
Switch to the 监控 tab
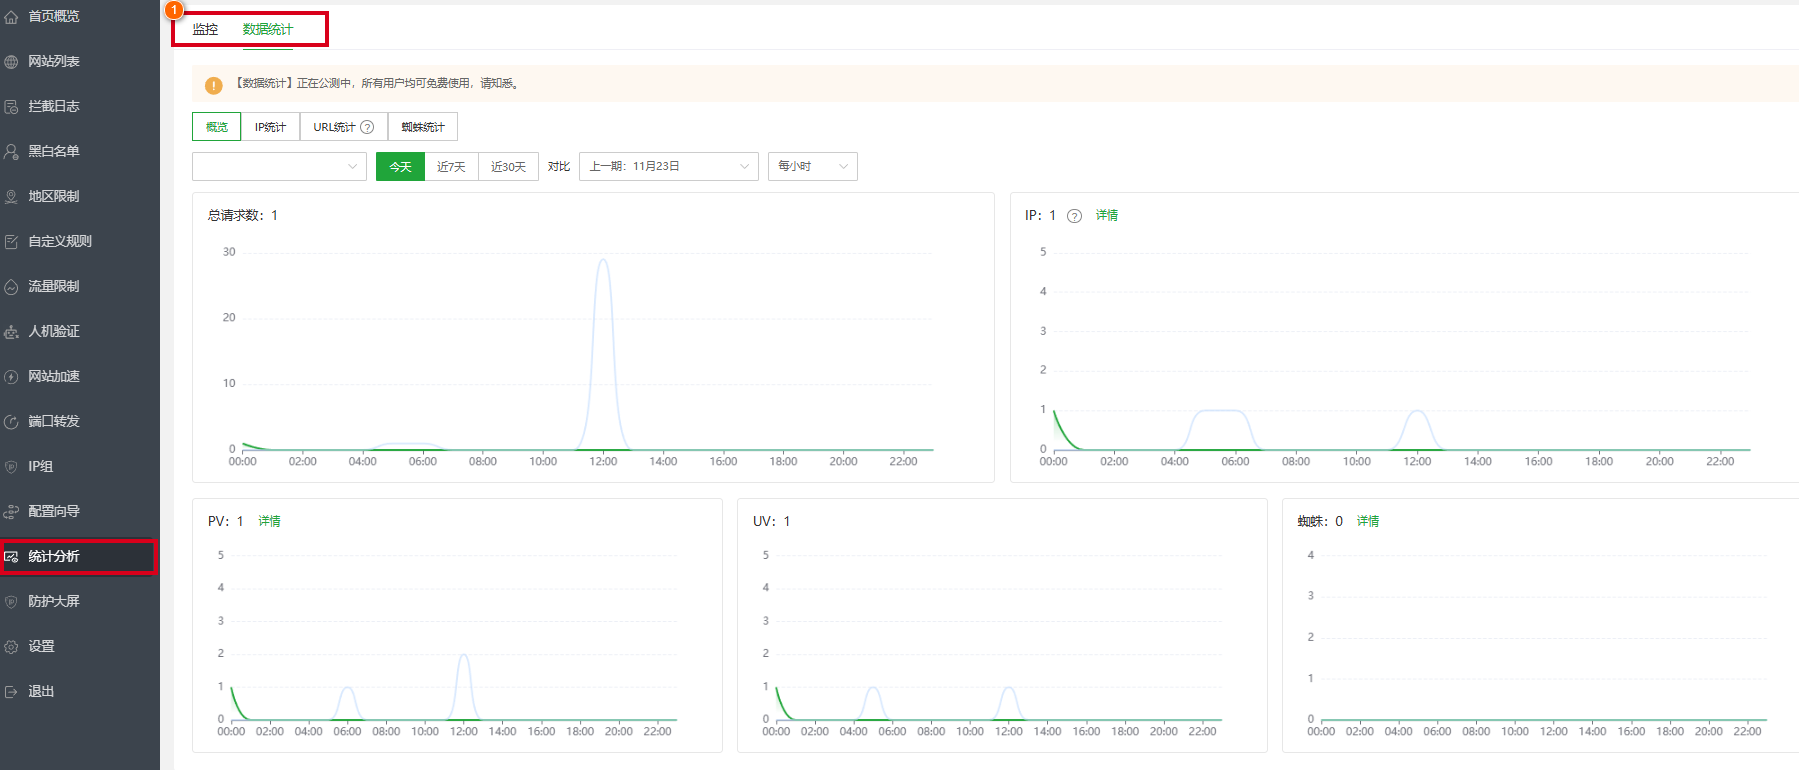point(205,29)
